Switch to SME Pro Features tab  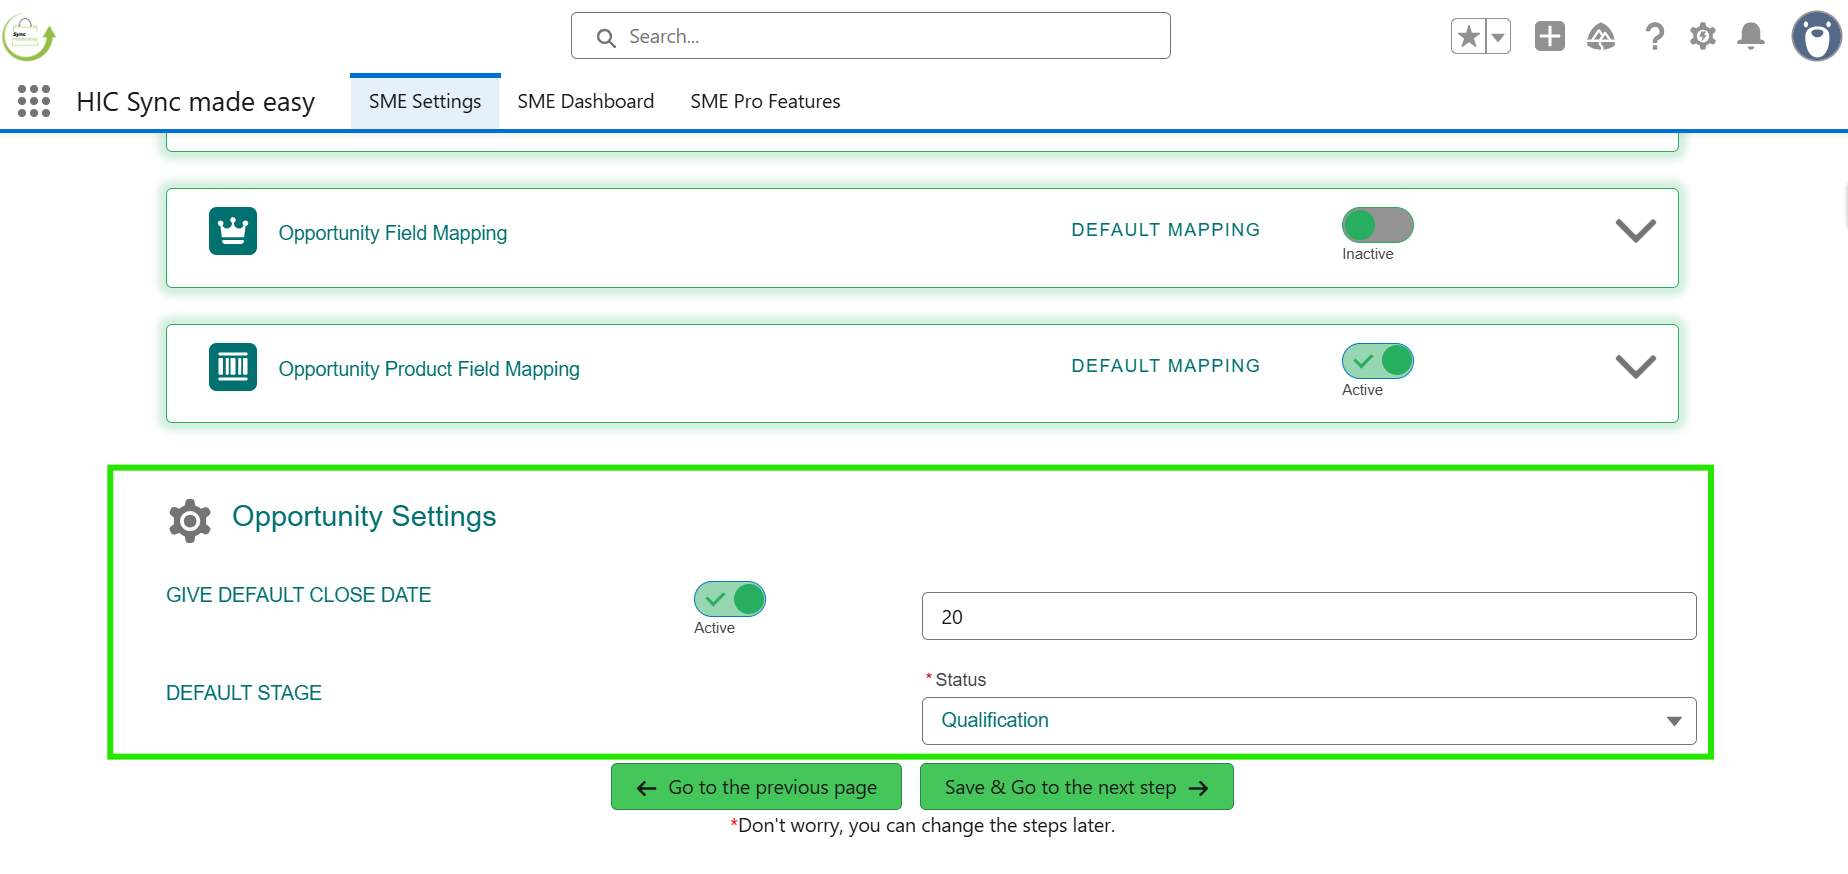click(x=765, y=102)
